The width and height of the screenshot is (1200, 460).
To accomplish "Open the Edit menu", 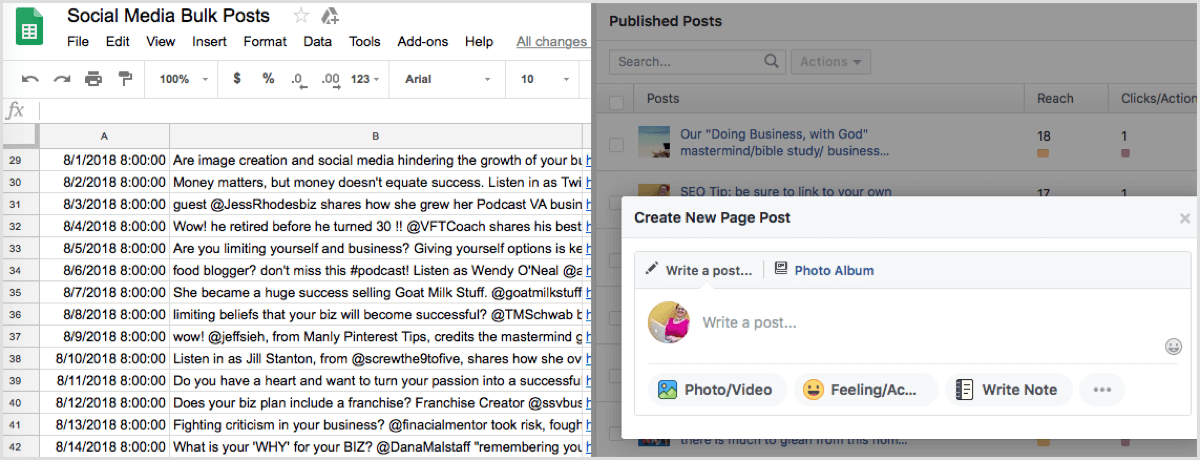I will (x=118, y=42).
